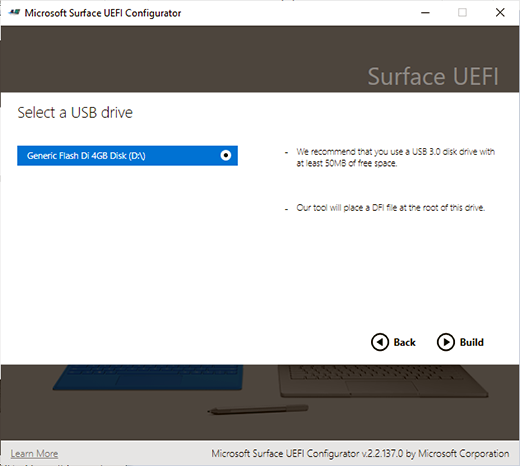Viewport: 520px width, 466px height.
Task: Click the 'Generic Flash Di 4GB Disk (D:\)' drive label
Action: click(86, 156)
